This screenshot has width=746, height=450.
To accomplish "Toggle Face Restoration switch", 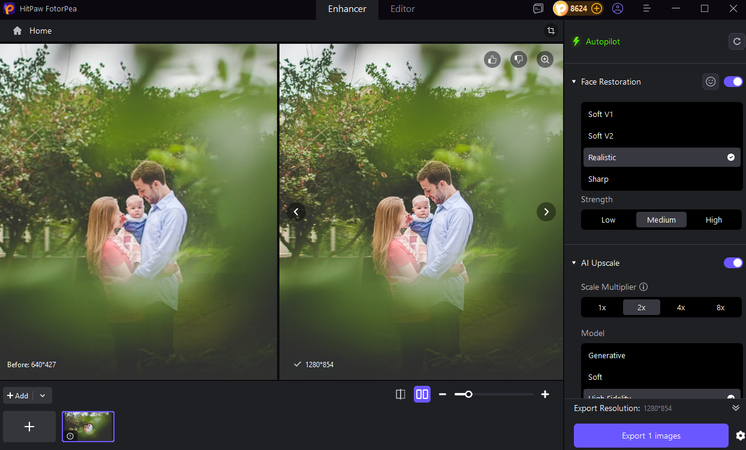I will click(733, 82).
